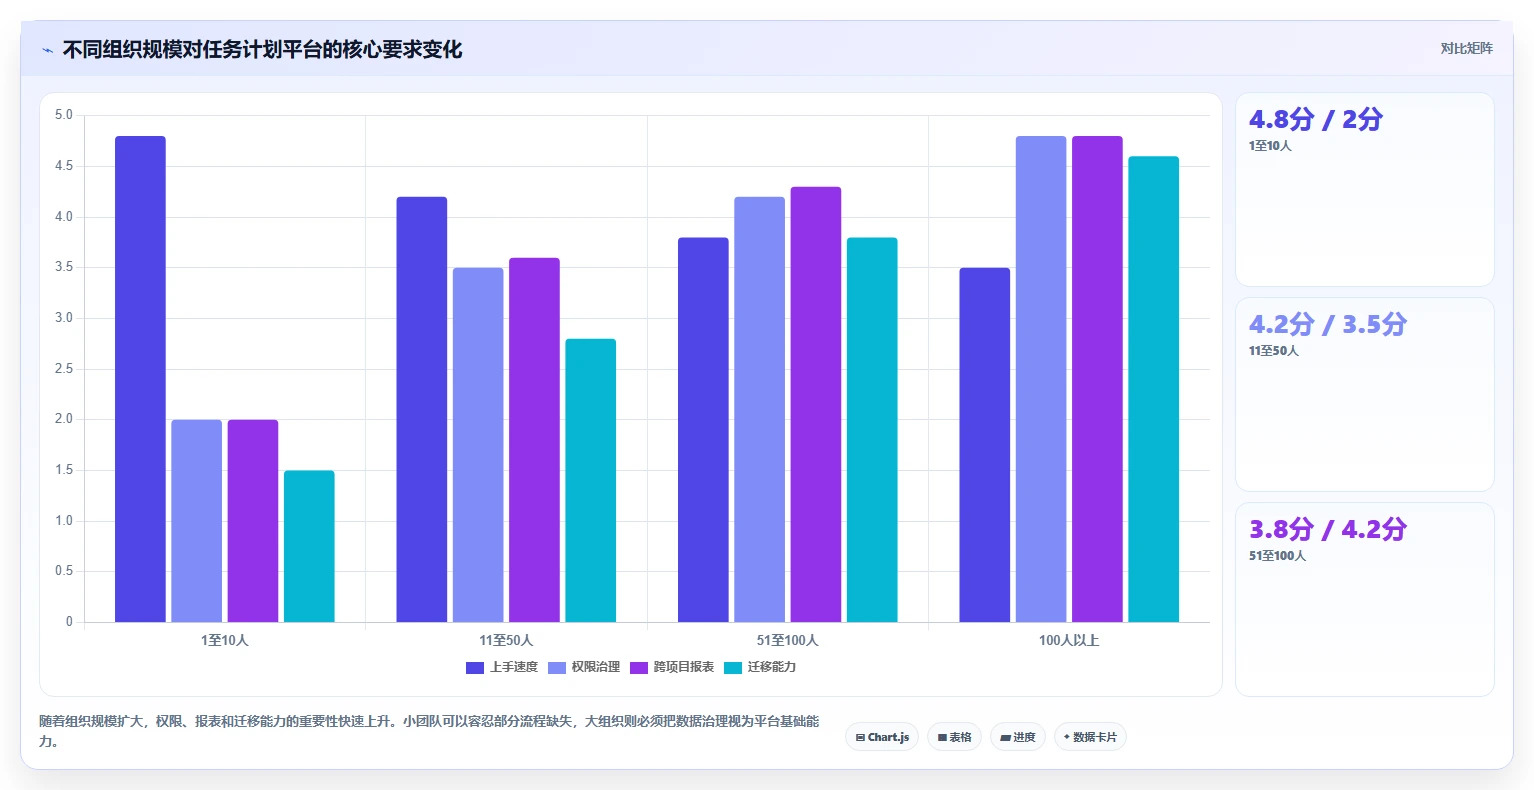Click the 对比矩阵 tag in the header
Viewport: 1534px width, 790px height.
[1466, 48]
